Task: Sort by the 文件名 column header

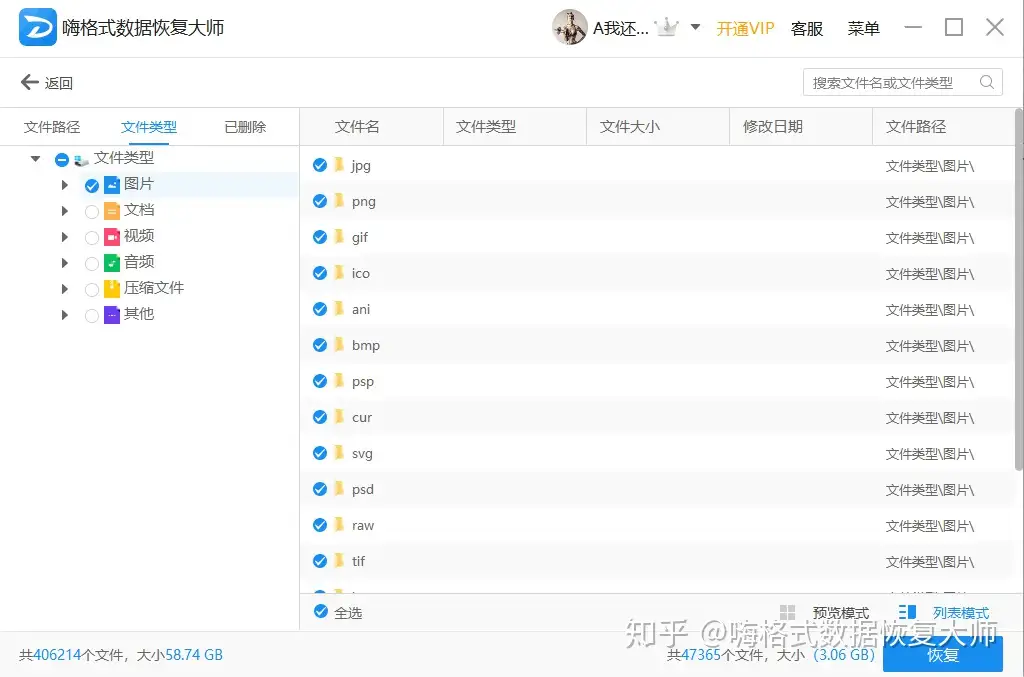Action: [x=372, y=127]
